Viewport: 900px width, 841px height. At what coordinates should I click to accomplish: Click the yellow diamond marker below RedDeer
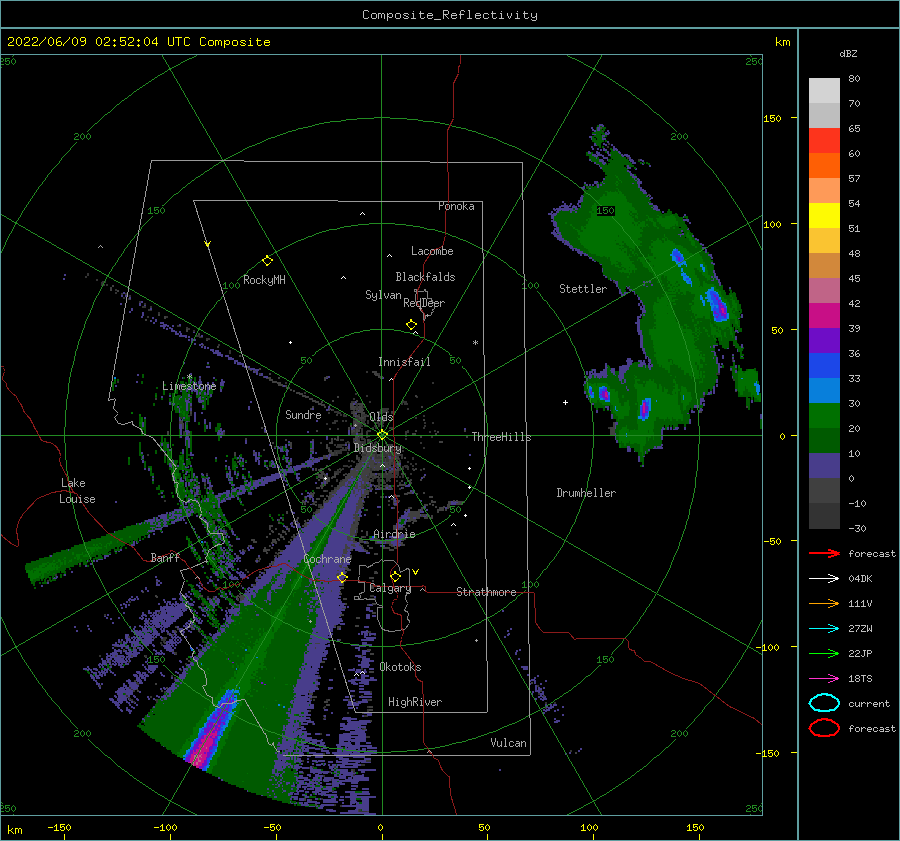click(x=412, y=325)
